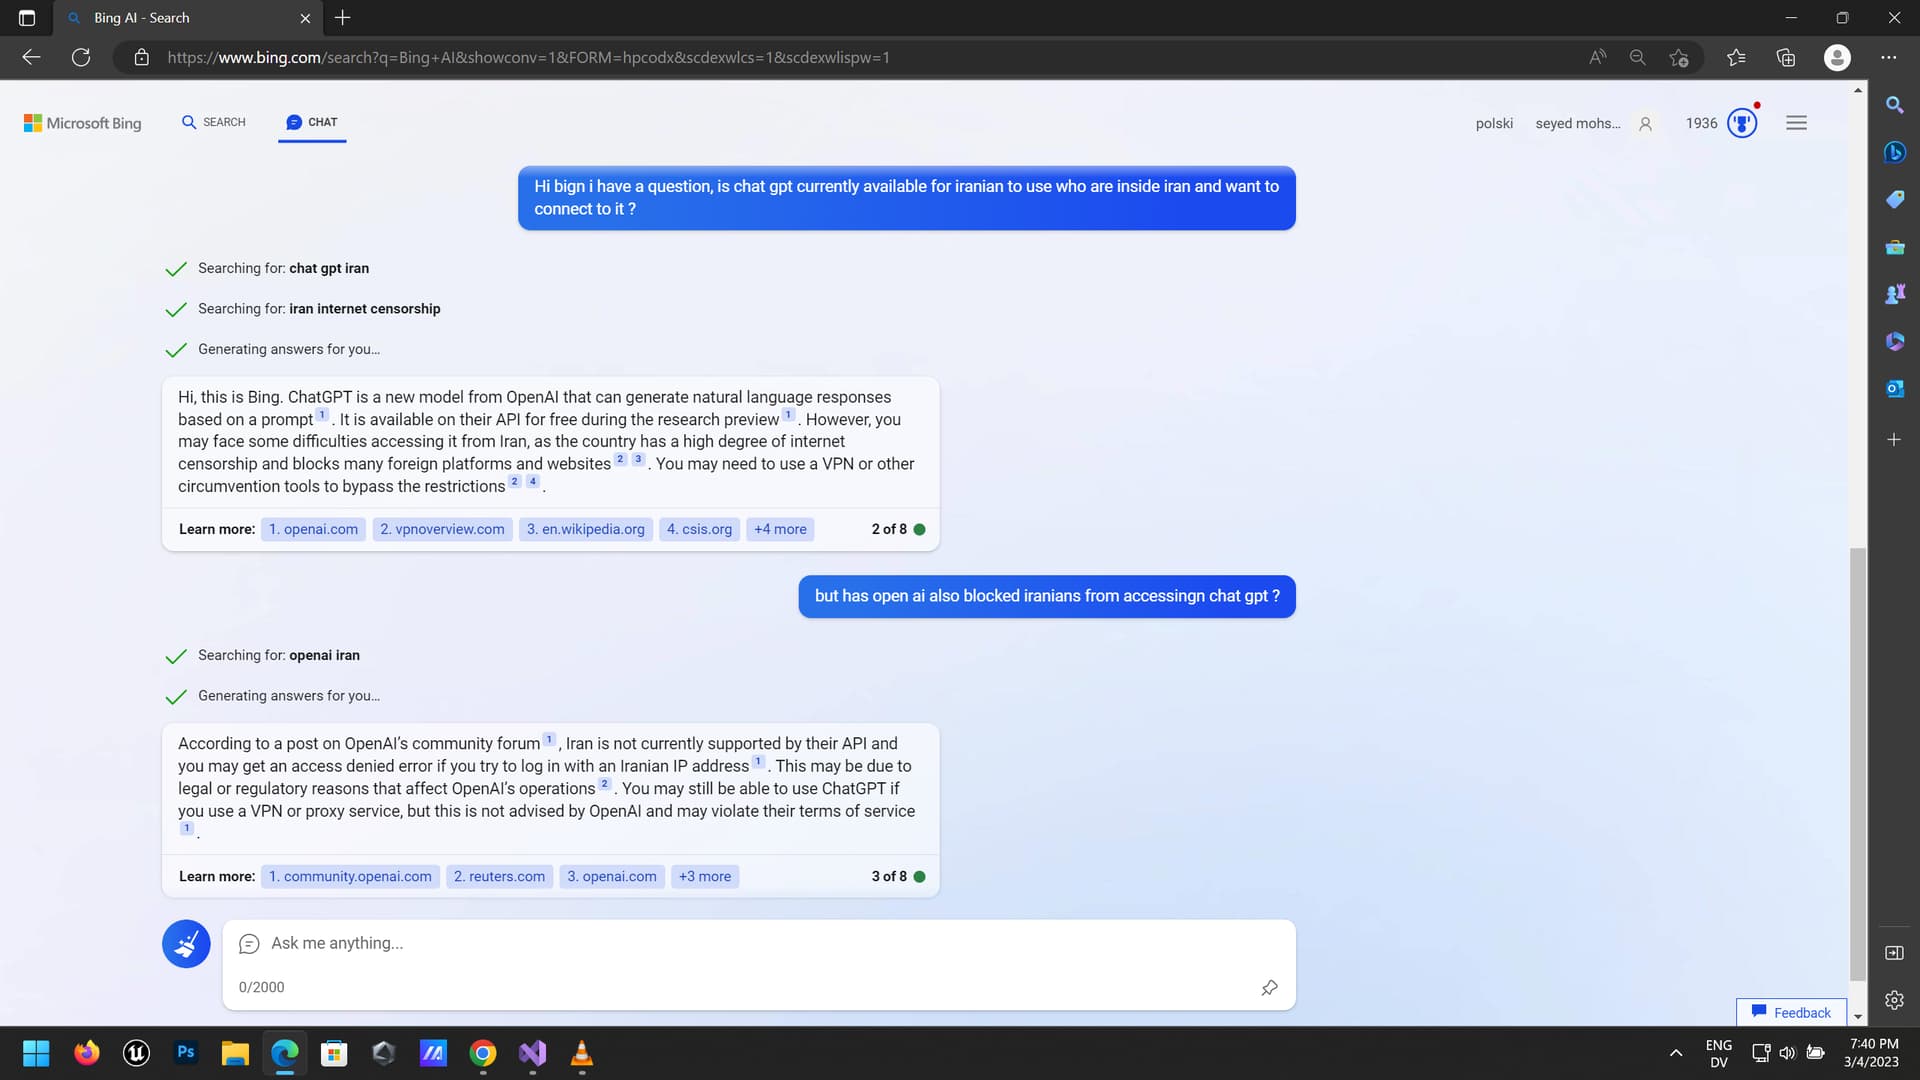Open the Games icon in Edge sidebar
Screen dimensions: 1920x1080
[x=1895, y=293]
